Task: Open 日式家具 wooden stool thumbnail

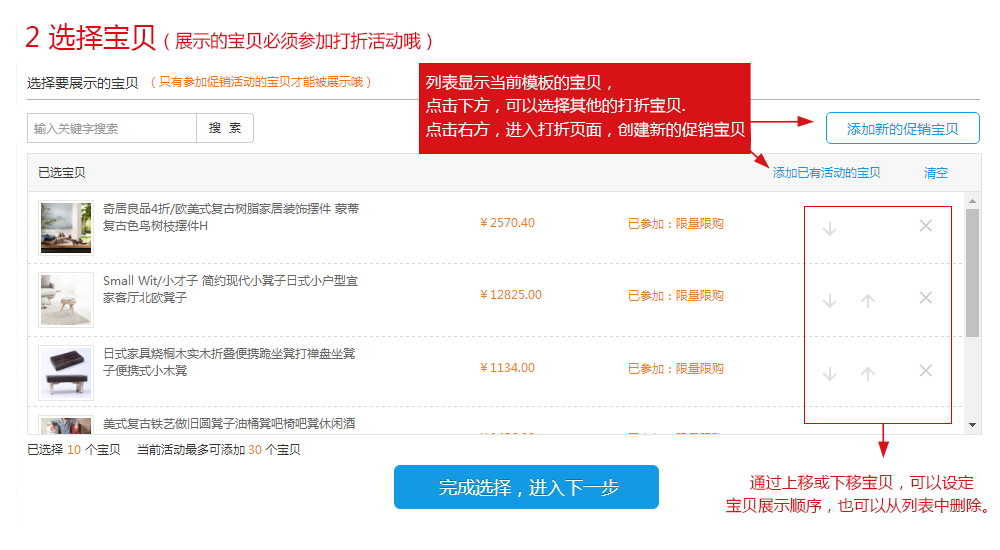Action: (66, 373)
